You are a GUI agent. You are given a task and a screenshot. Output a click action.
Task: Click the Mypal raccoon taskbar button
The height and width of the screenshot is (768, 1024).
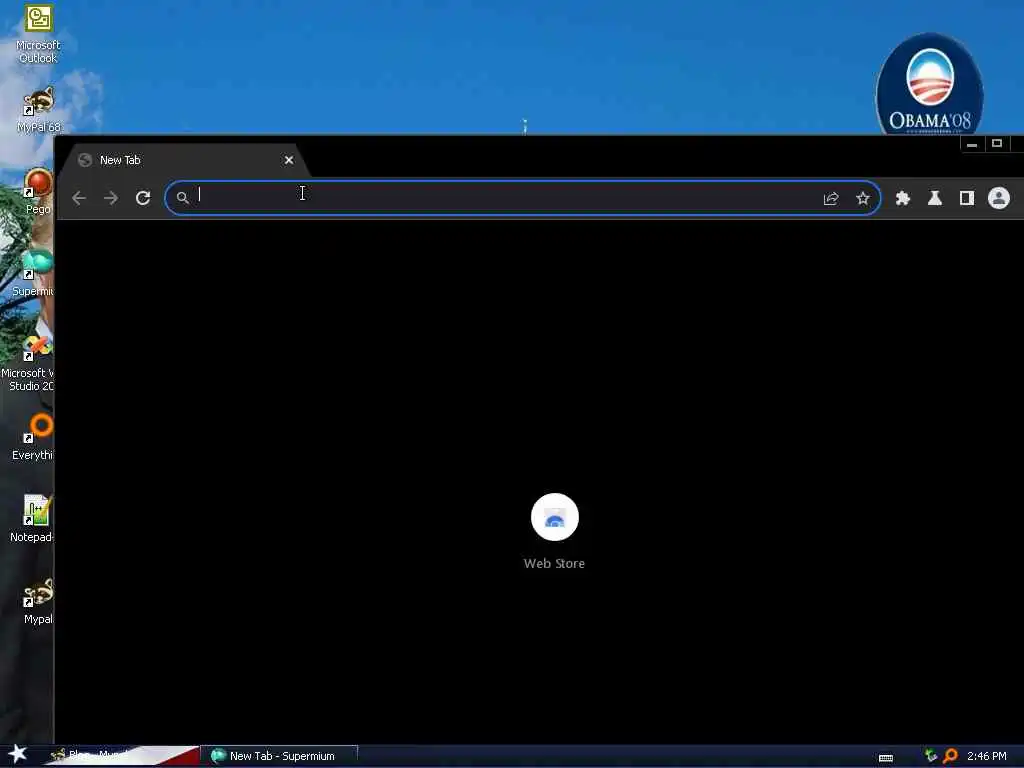click(121, 756)
